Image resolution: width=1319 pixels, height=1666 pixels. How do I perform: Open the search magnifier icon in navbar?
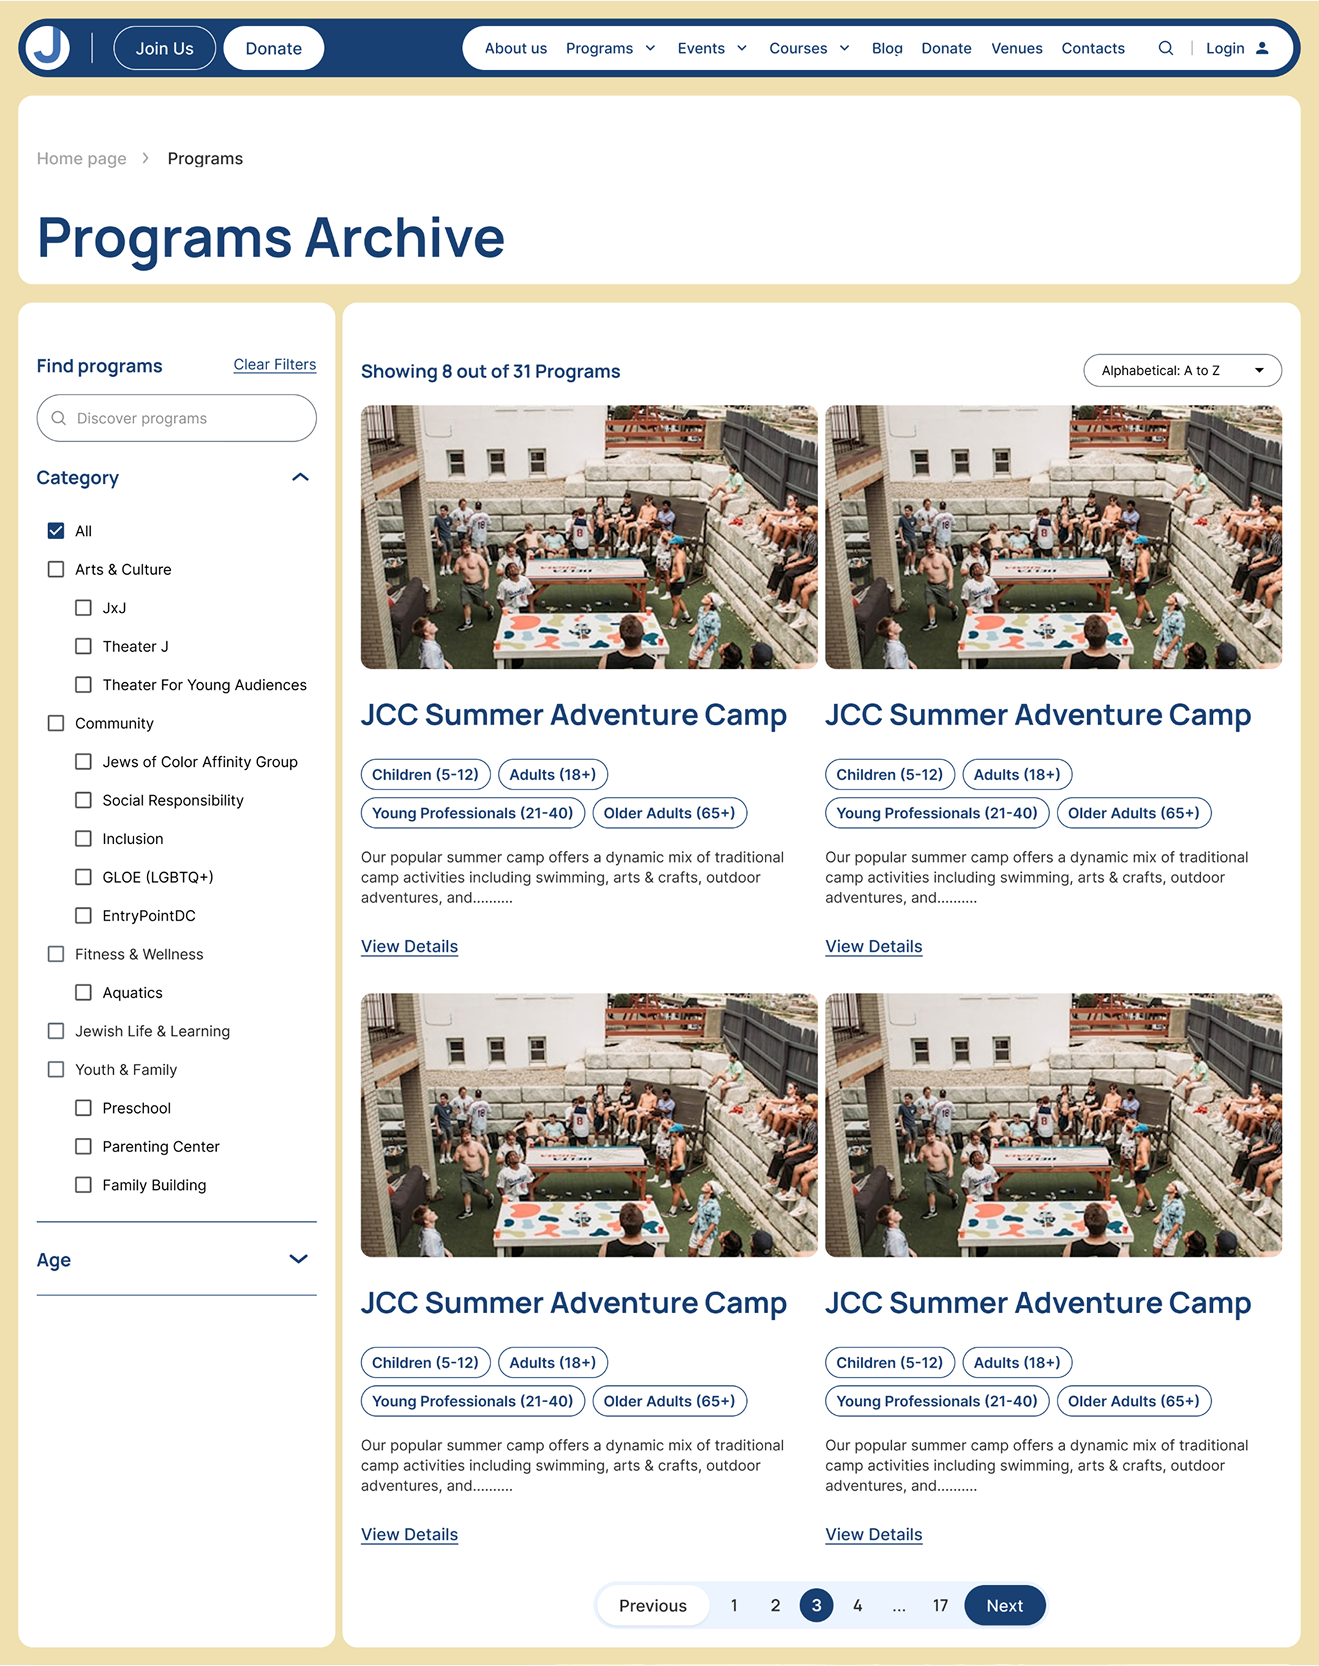point(1165,48)
